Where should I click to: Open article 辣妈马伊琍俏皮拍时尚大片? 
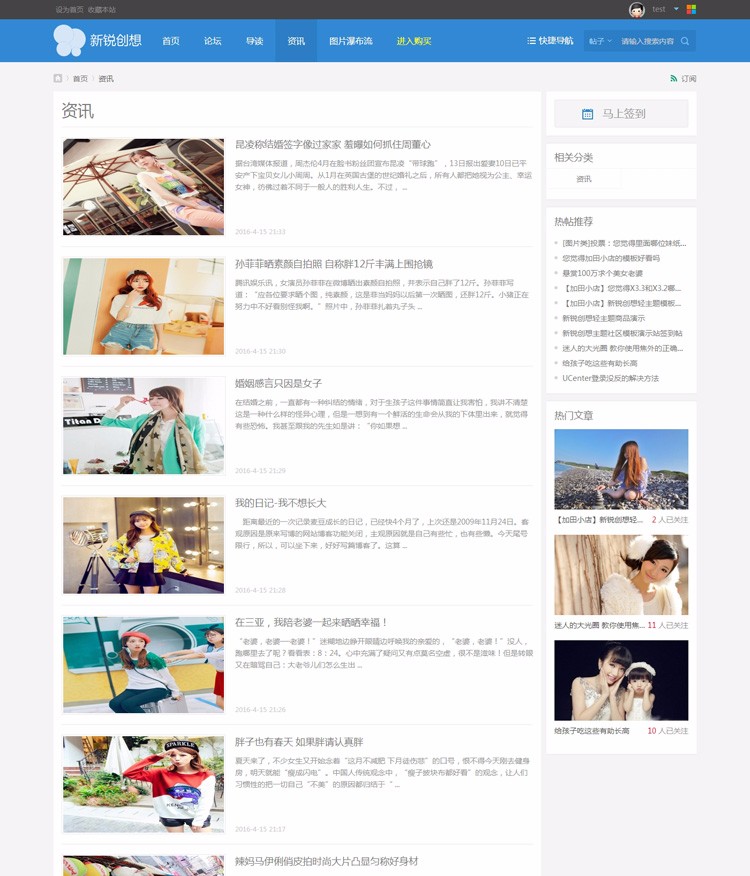tap(326, 861)
